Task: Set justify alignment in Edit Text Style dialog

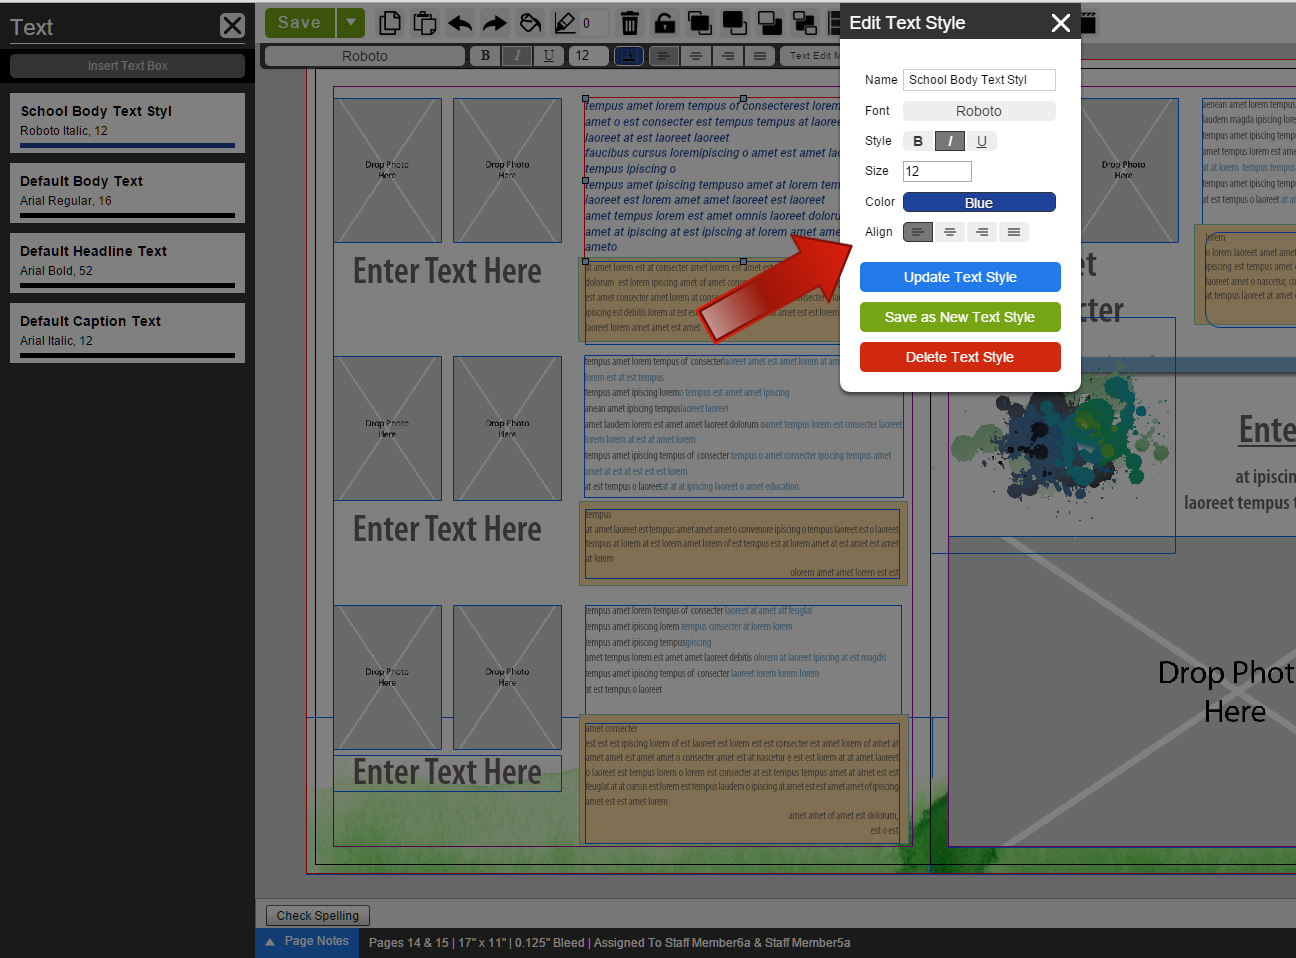Action: (1014, 232)
